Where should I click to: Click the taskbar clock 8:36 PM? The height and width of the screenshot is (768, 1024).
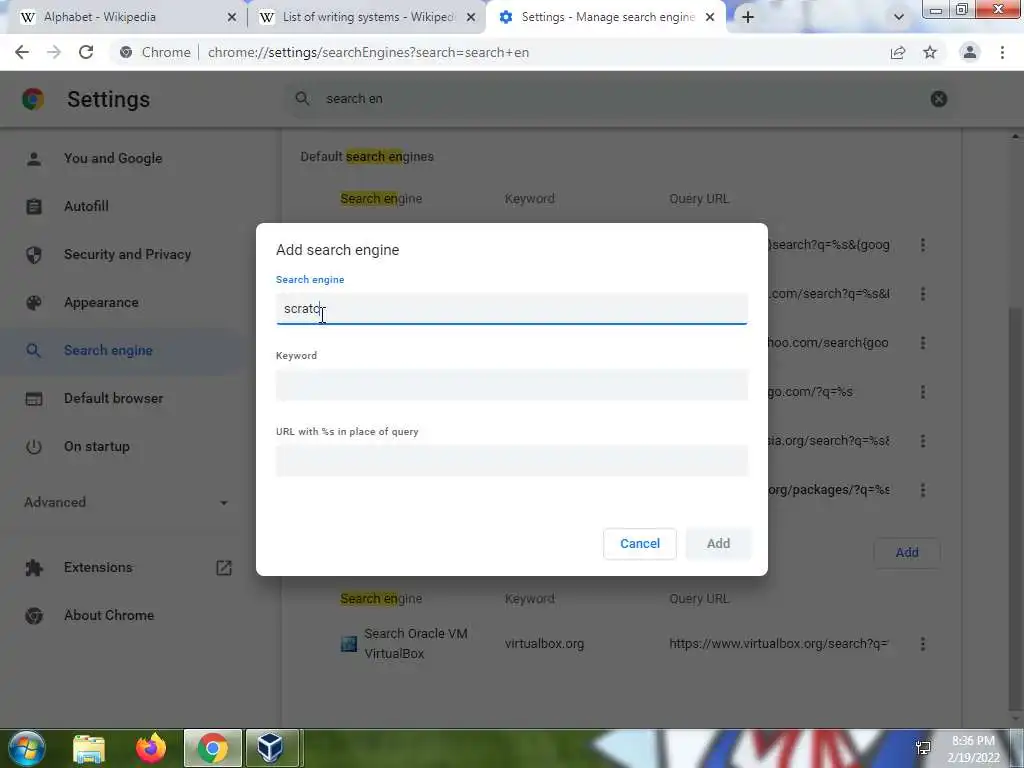tap(973, 741)
